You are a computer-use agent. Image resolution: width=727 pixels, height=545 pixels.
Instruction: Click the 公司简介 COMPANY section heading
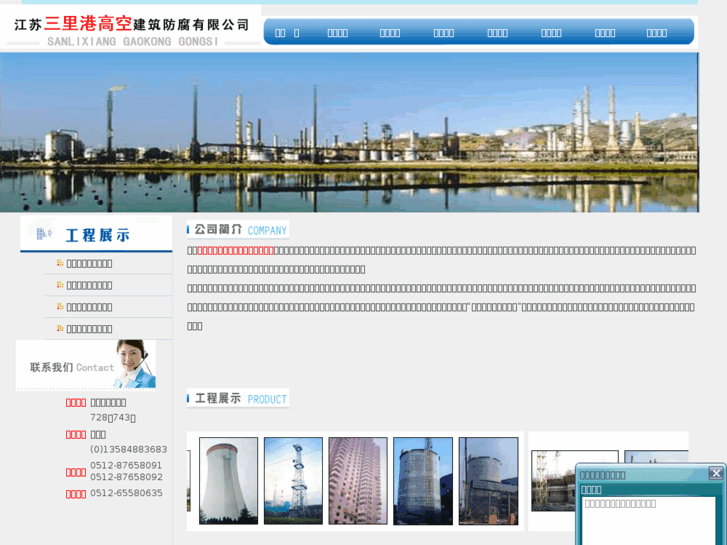pos(238,230)
